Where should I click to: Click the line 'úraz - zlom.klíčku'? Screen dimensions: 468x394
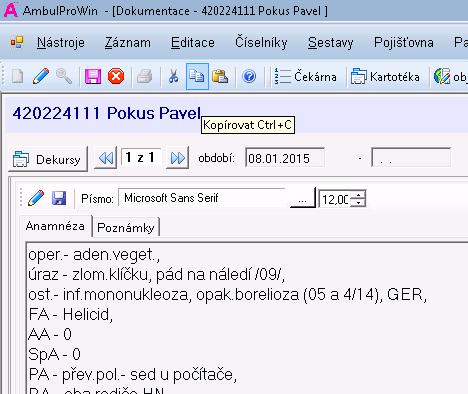156,275
